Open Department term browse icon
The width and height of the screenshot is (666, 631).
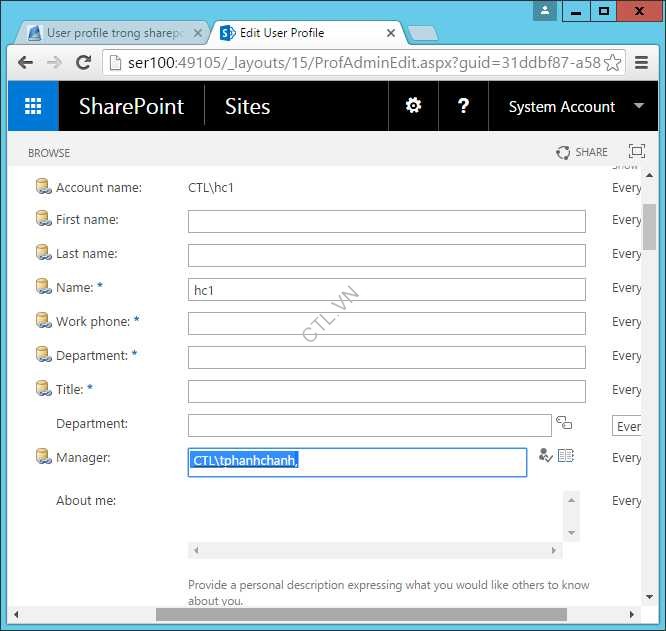564,423
